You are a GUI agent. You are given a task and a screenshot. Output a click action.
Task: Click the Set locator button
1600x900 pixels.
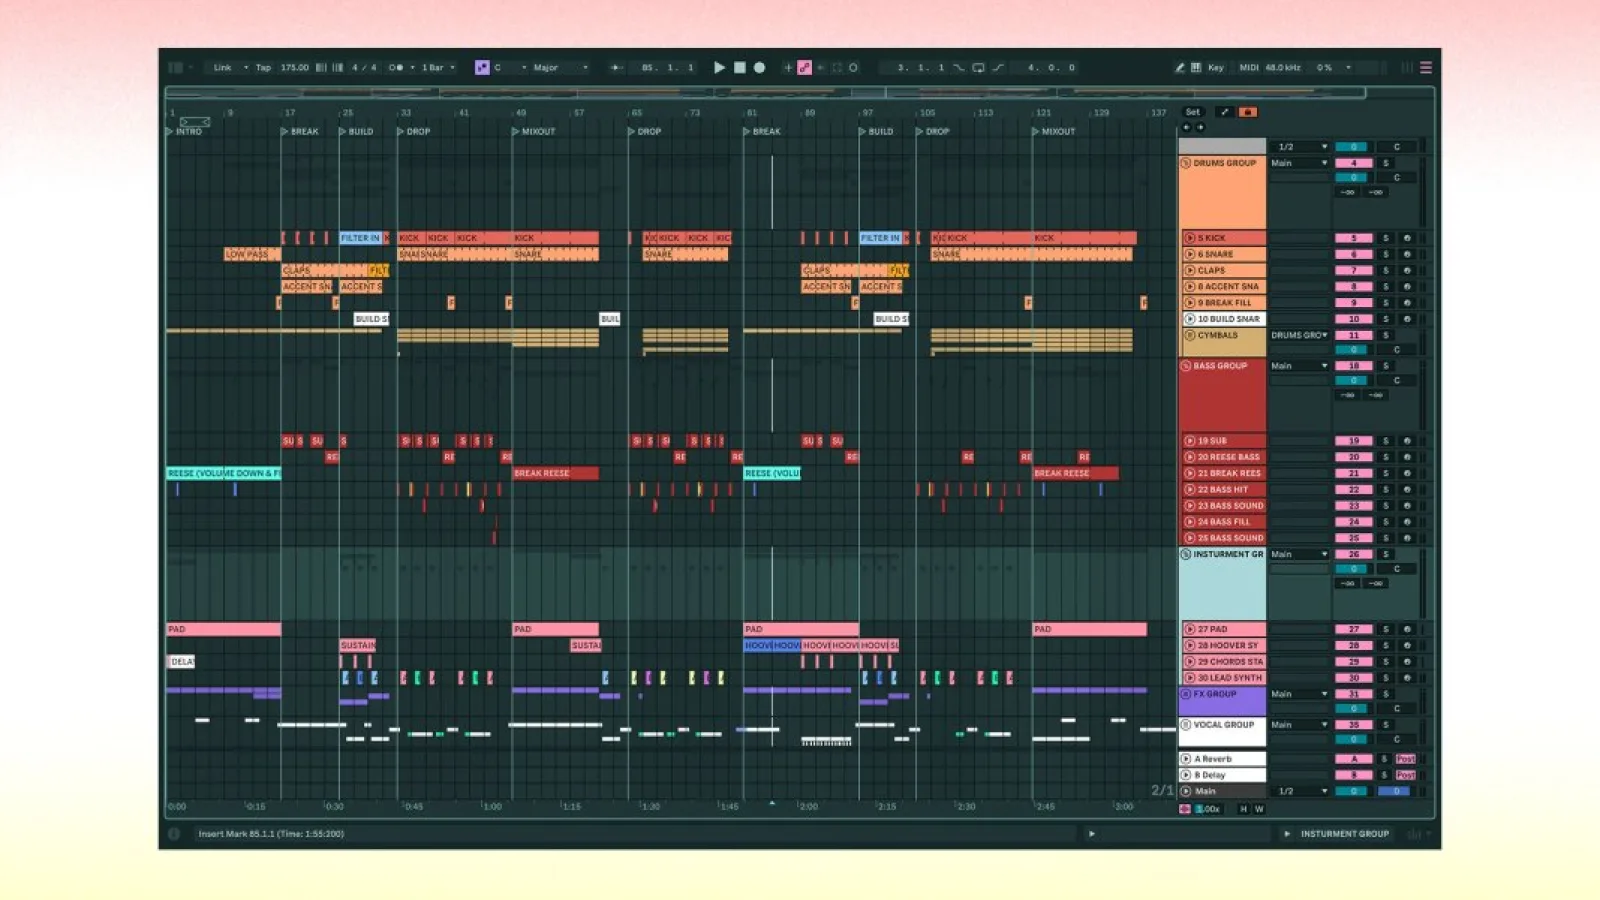click(1193, 112)
